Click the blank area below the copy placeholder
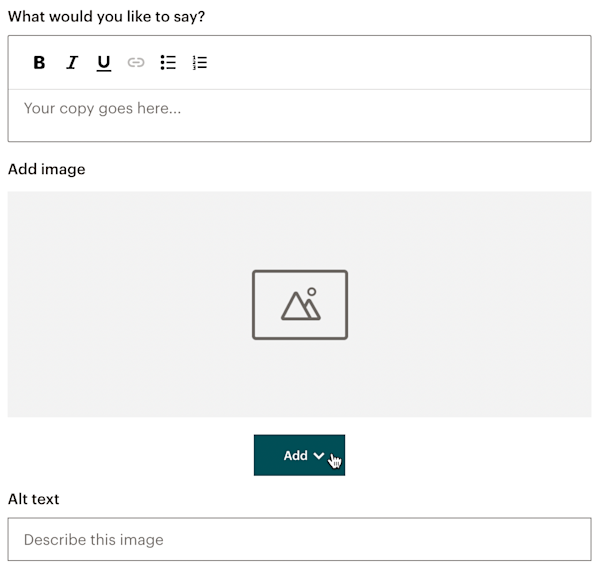Image resolution: width=600 pixels, height=570 pixels. (300, 130)
